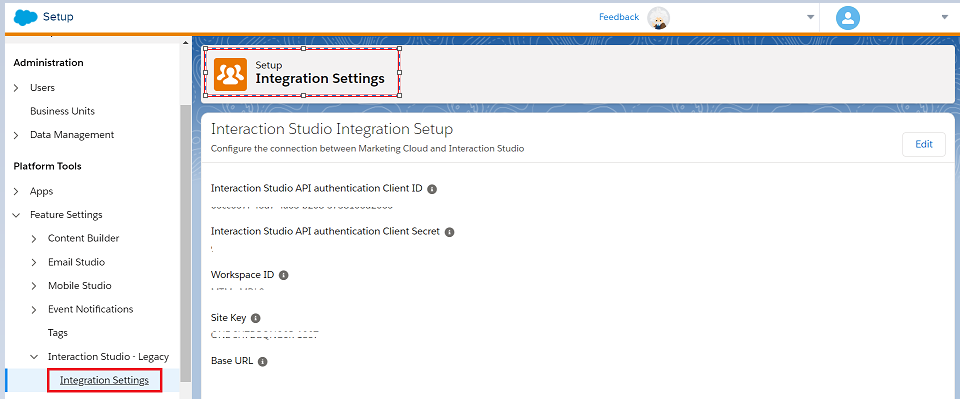Click the Platform Tools section heading
The width and height of the screenshot is (960, 399).
pos(47,166)
